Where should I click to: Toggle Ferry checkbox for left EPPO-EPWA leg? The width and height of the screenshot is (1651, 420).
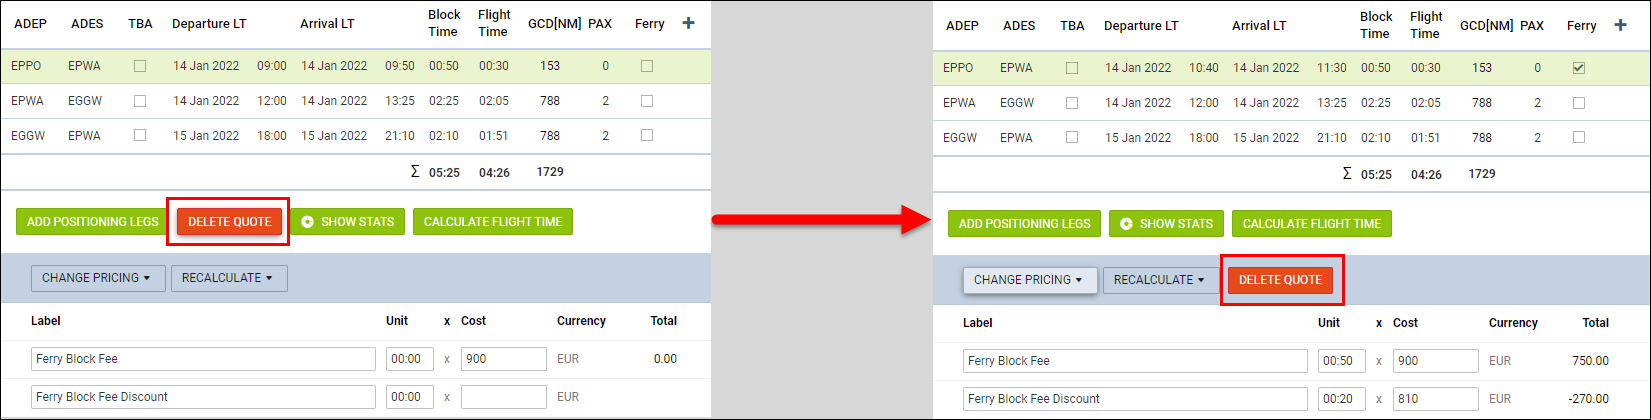click(x=647, y=66)
